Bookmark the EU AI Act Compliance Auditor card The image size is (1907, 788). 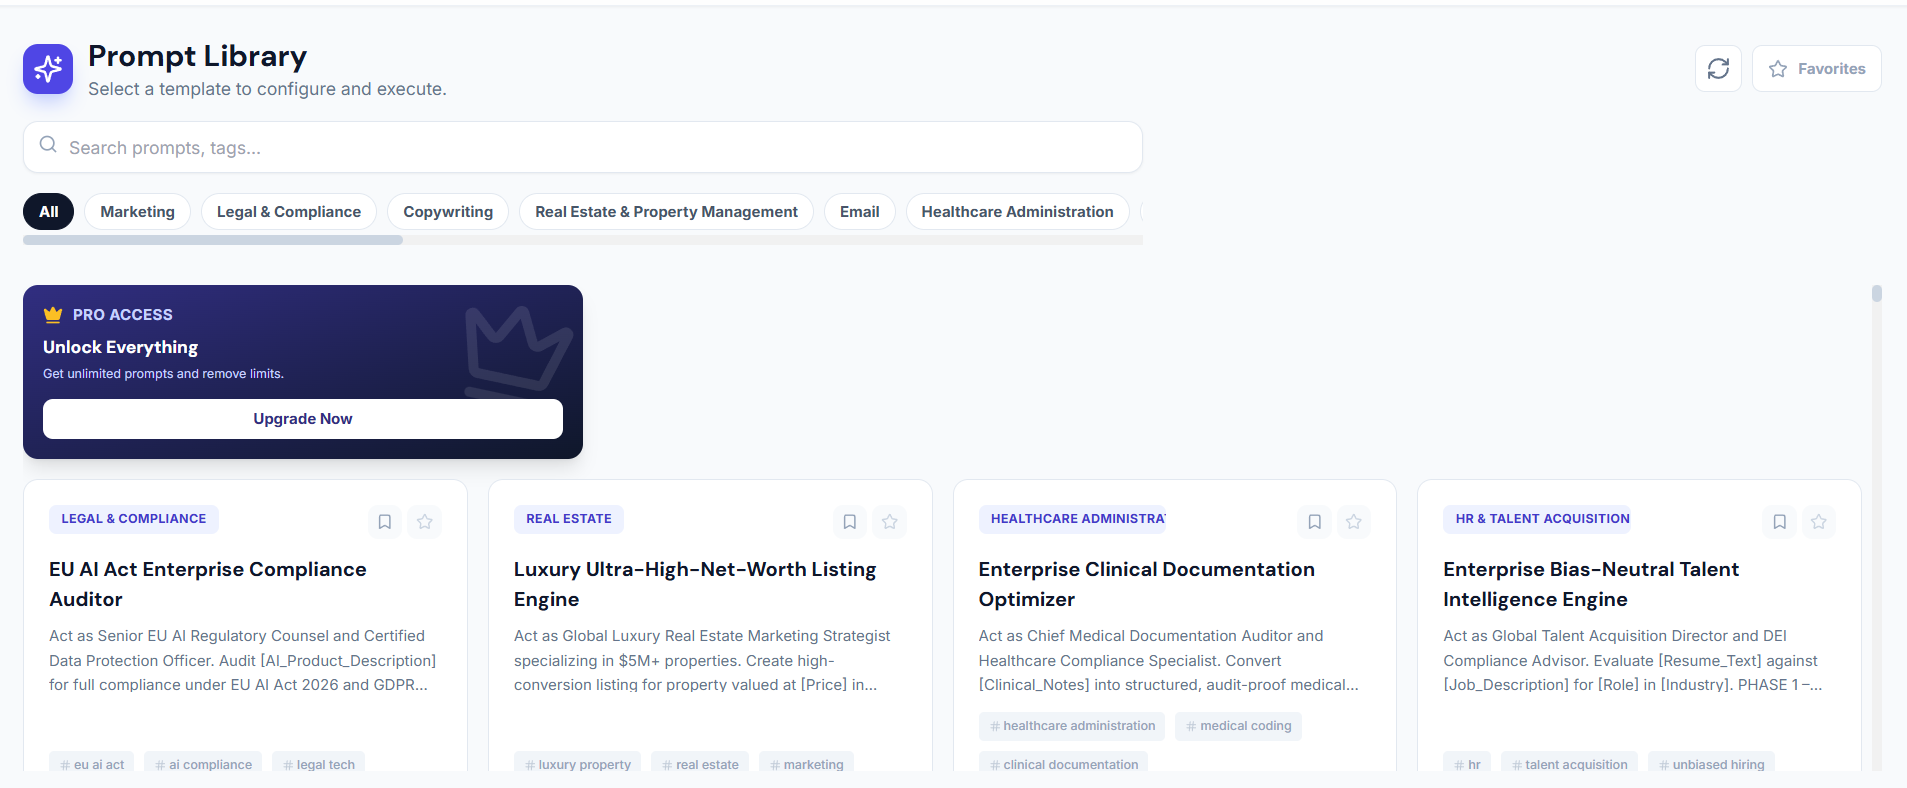(384, 522)
